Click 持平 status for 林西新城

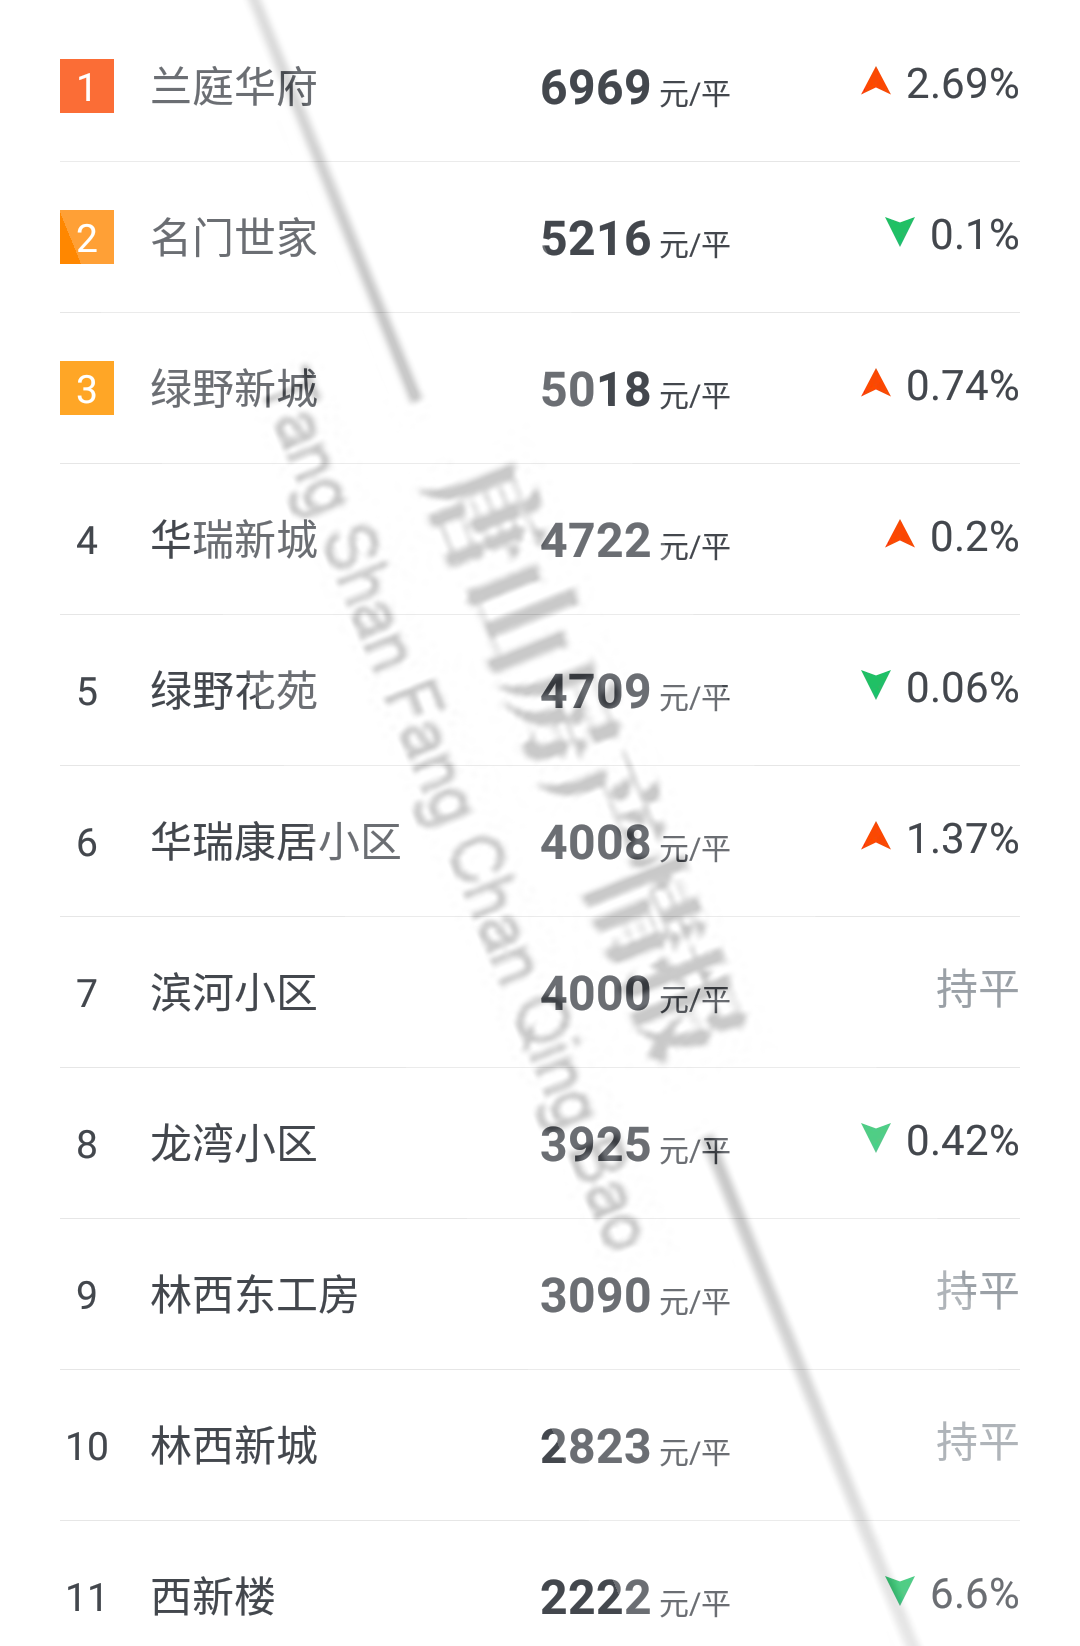pos(977,1442)
